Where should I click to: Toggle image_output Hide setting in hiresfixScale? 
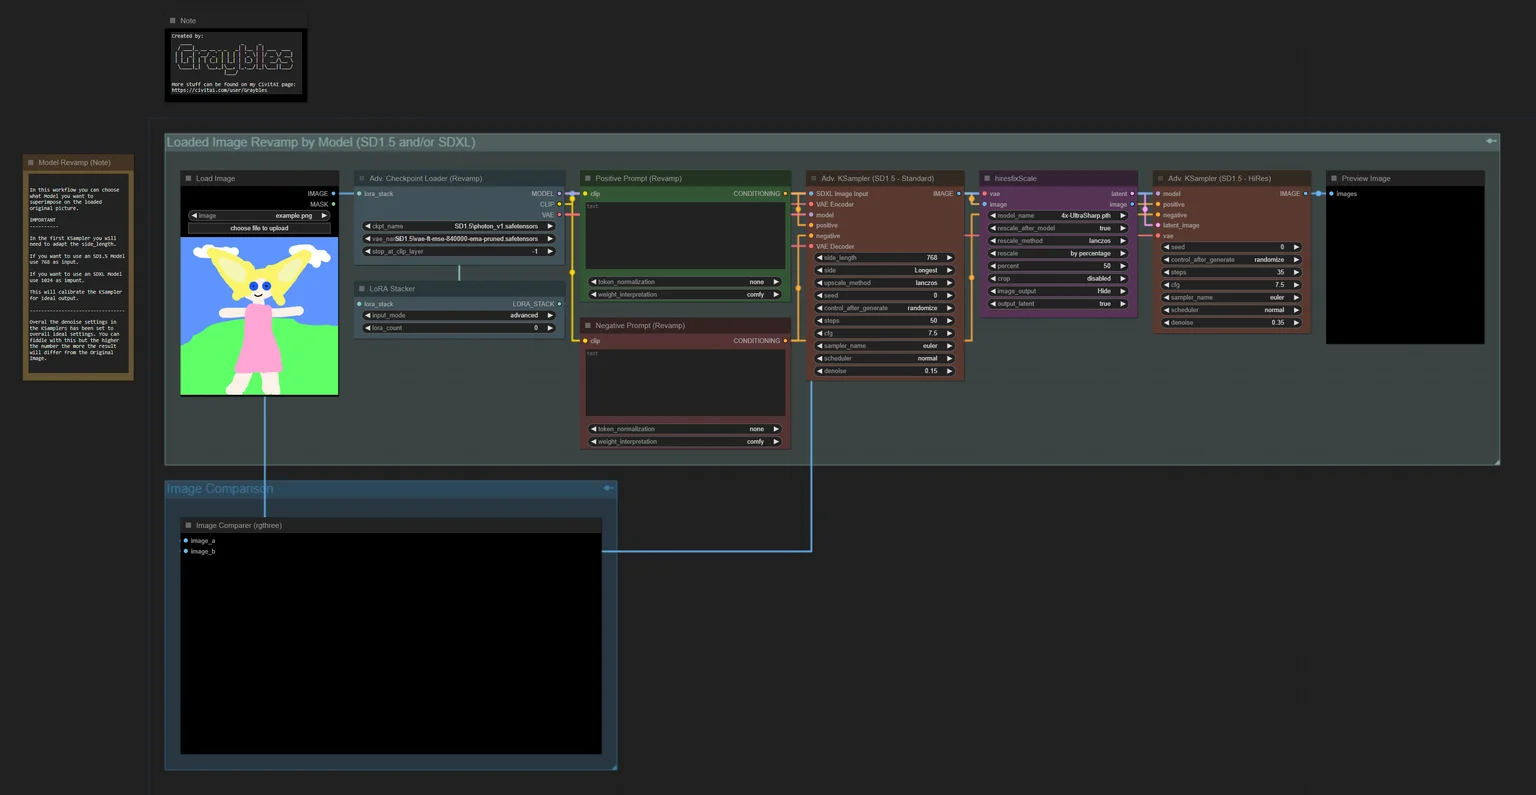1058,291
